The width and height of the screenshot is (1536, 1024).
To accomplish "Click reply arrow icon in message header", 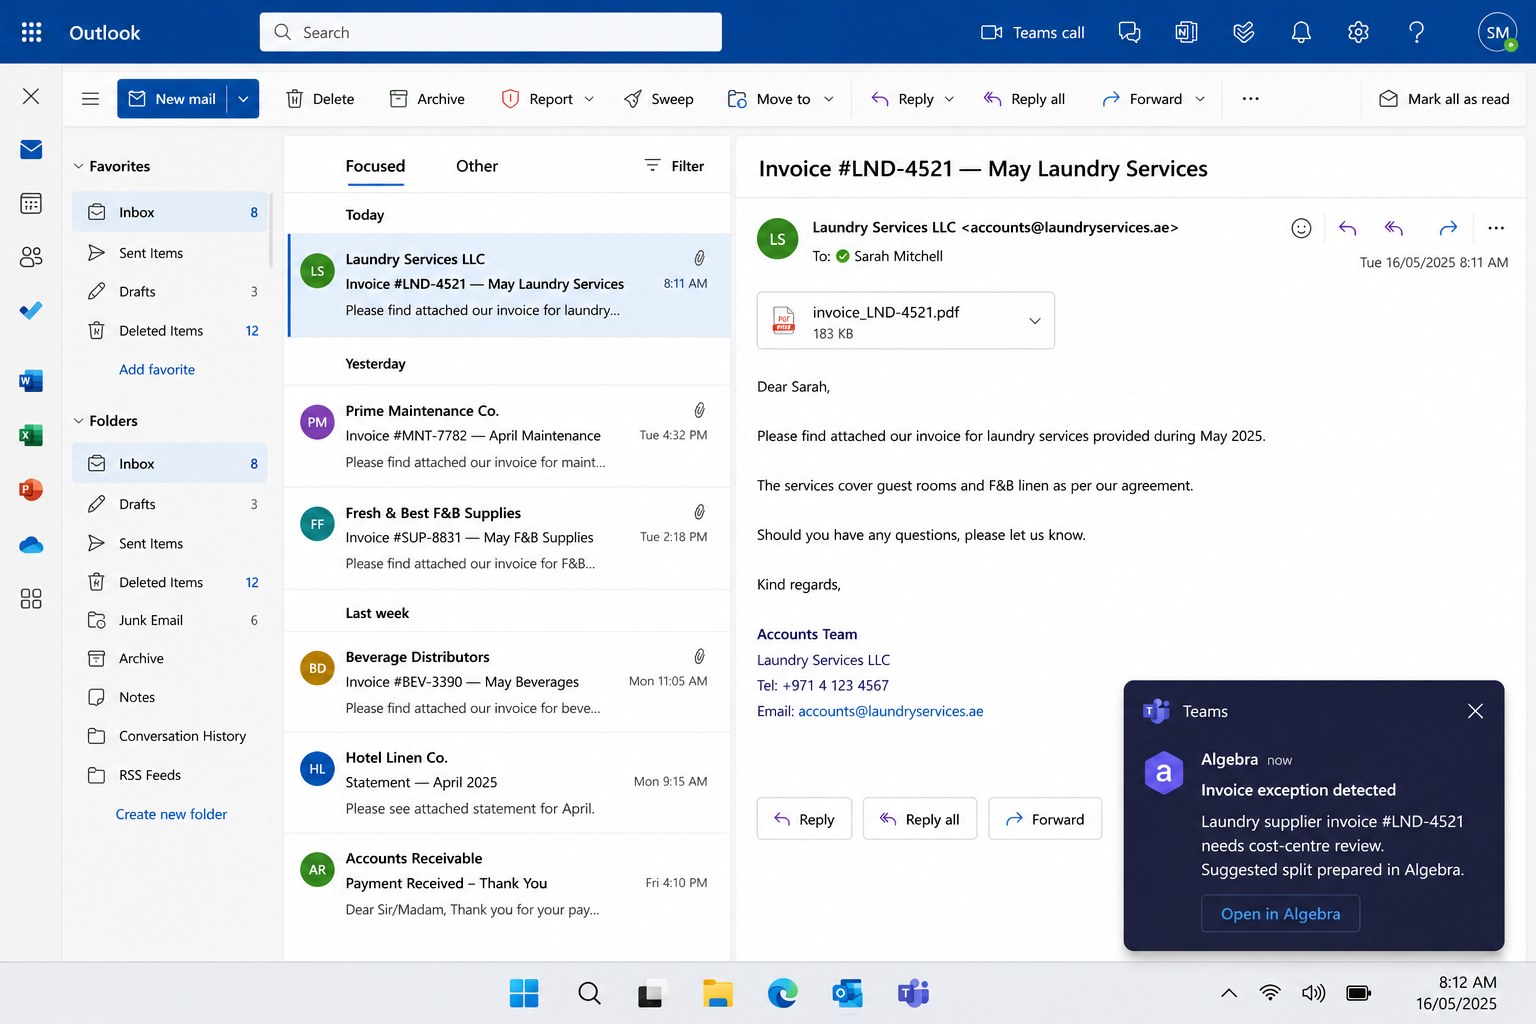I will [x=1347, y=228].
